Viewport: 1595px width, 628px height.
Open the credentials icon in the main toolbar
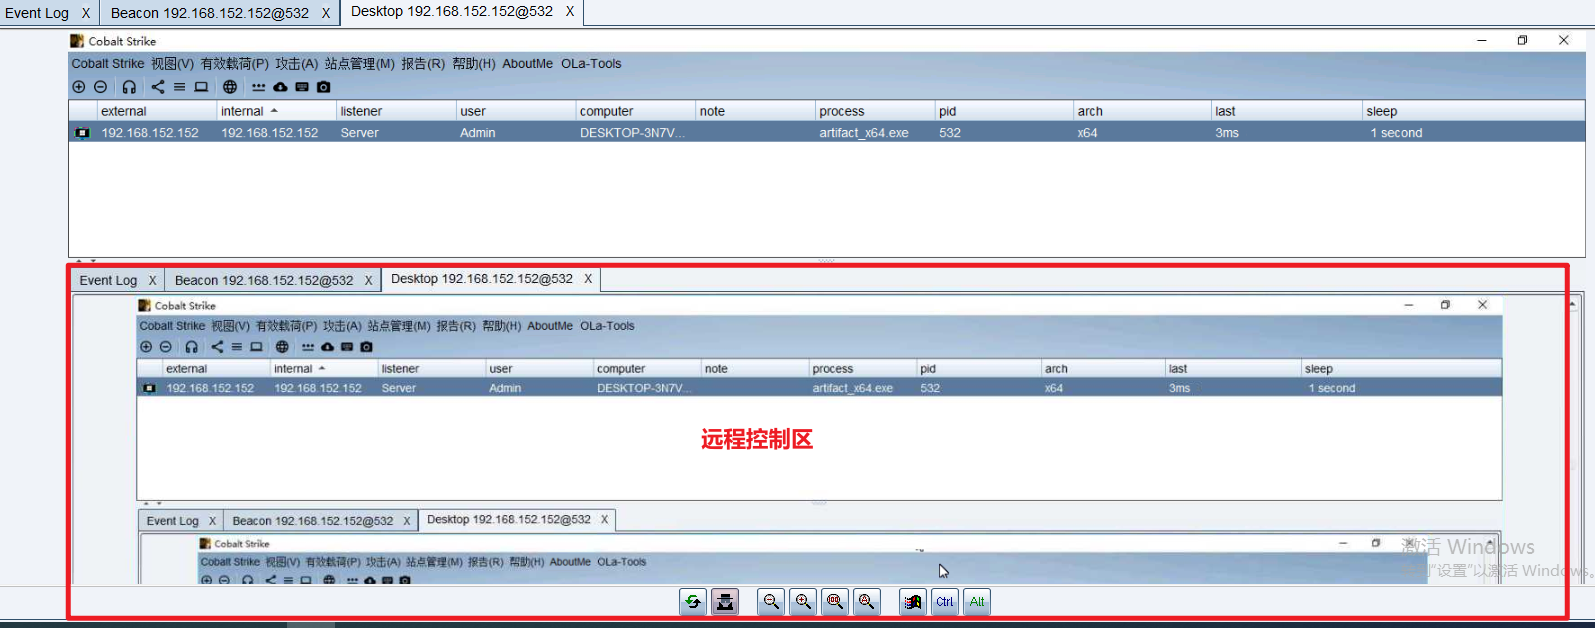pyautogui.click(x=259, y=87)
